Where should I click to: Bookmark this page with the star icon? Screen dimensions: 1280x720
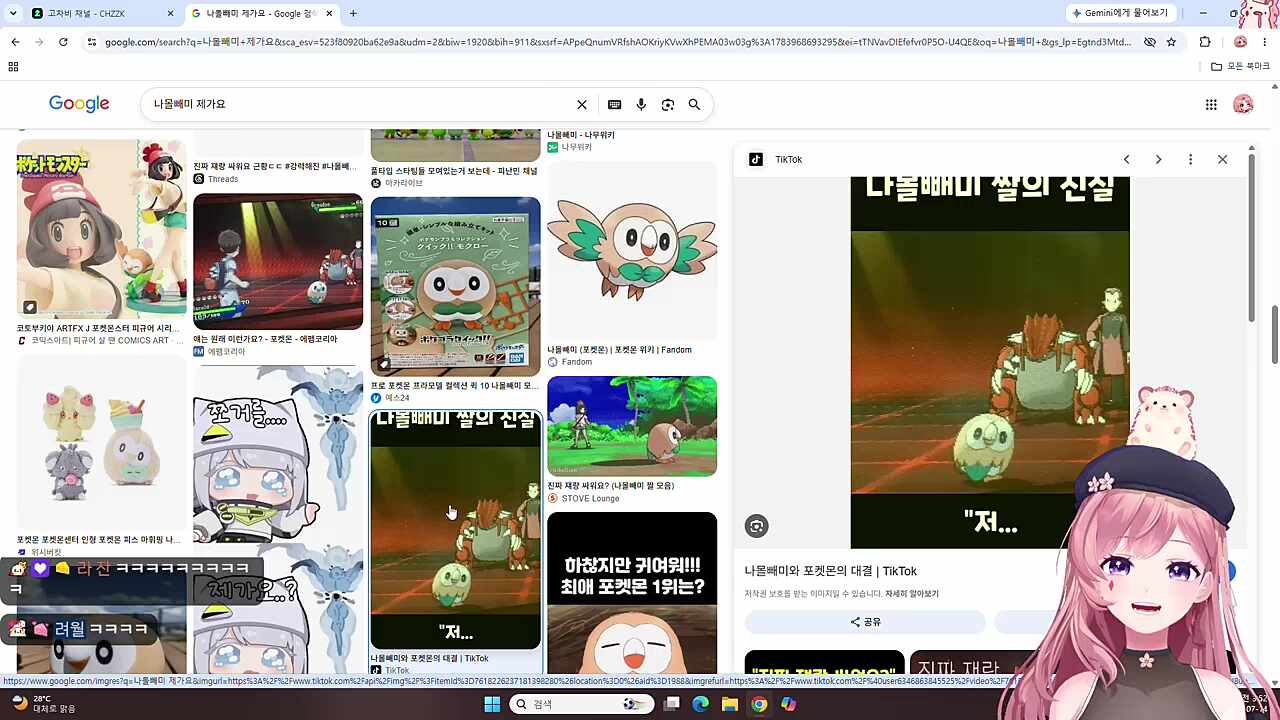(1171, 42)
